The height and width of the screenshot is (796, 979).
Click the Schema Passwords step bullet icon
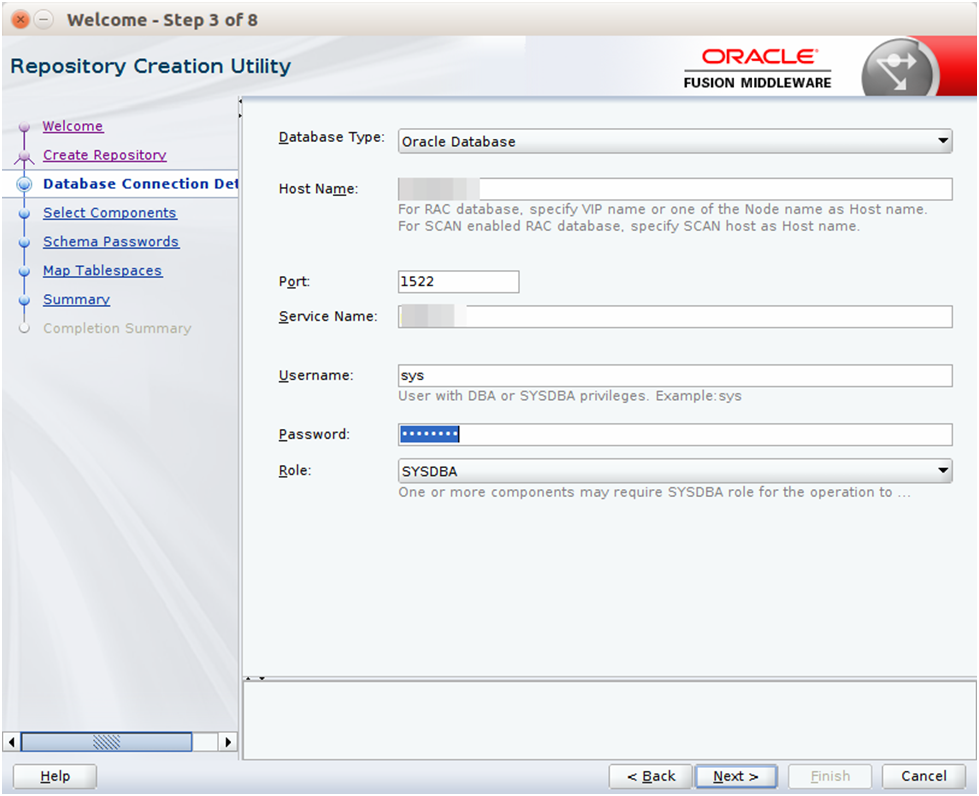tap(24, 242)
